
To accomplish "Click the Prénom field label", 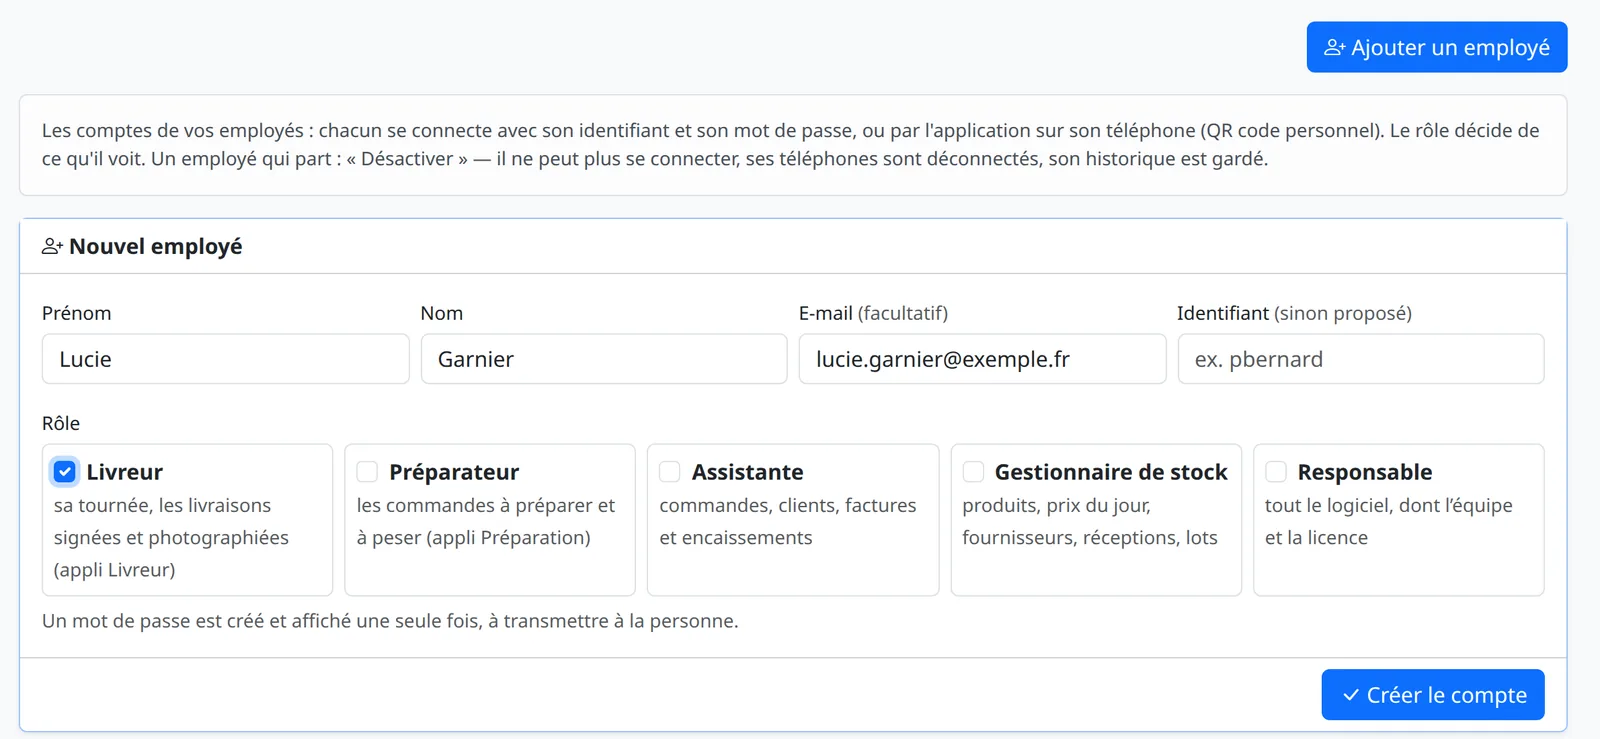I will [x=77, y=313].
